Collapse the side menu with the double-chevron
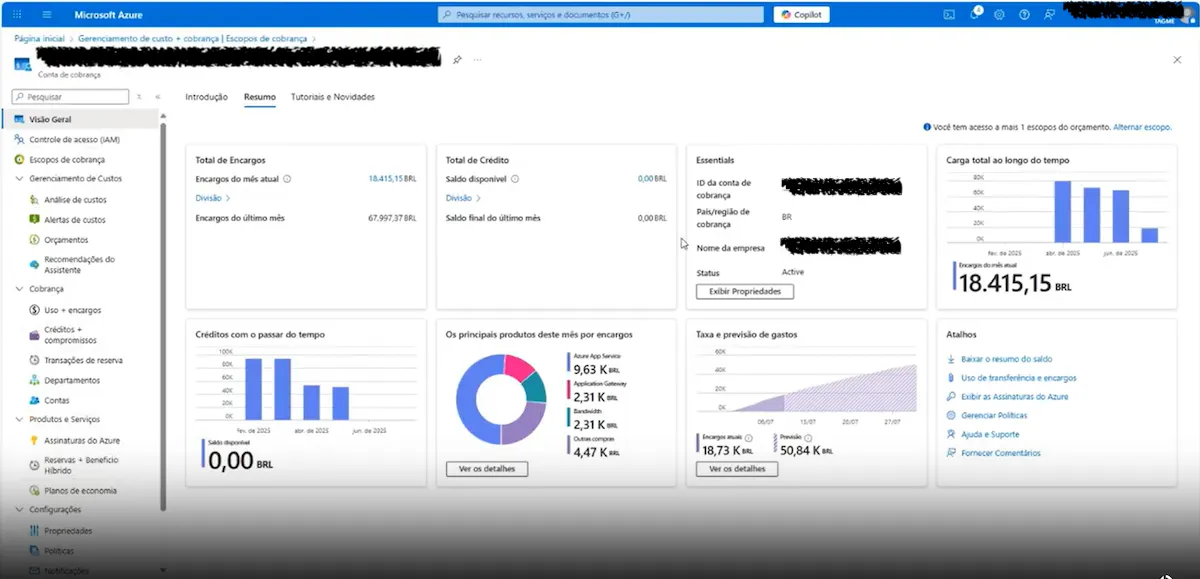Screen dimensions: 1200x579 [x=158, y=97]
